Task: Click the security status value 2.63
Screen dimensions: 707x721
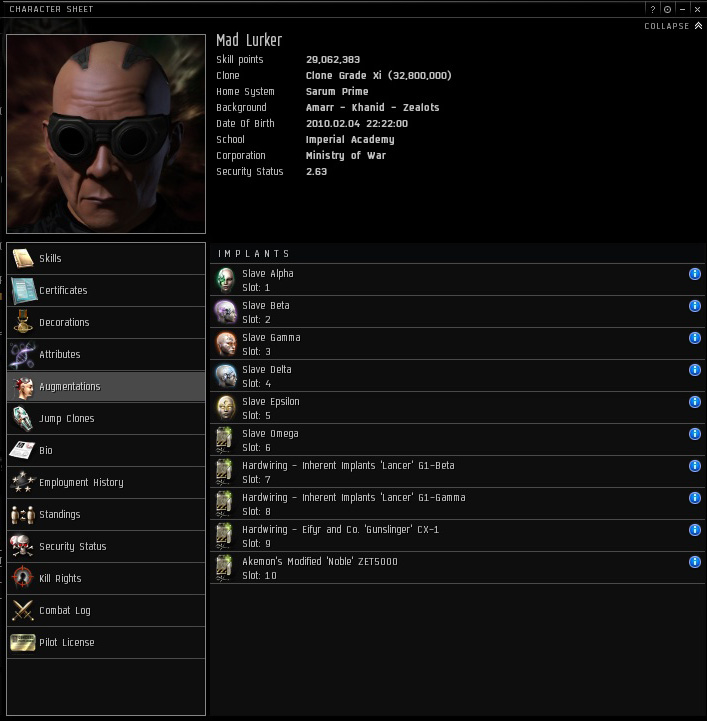Action: (316, 172)
